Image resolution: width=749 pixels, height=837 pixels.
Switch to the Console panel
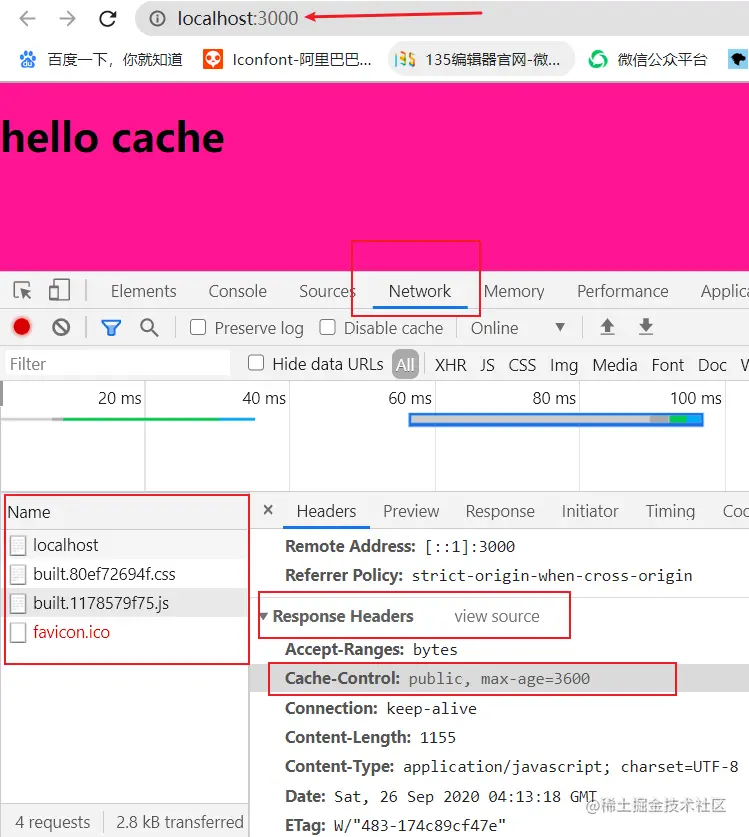click(x=238, y=291)
